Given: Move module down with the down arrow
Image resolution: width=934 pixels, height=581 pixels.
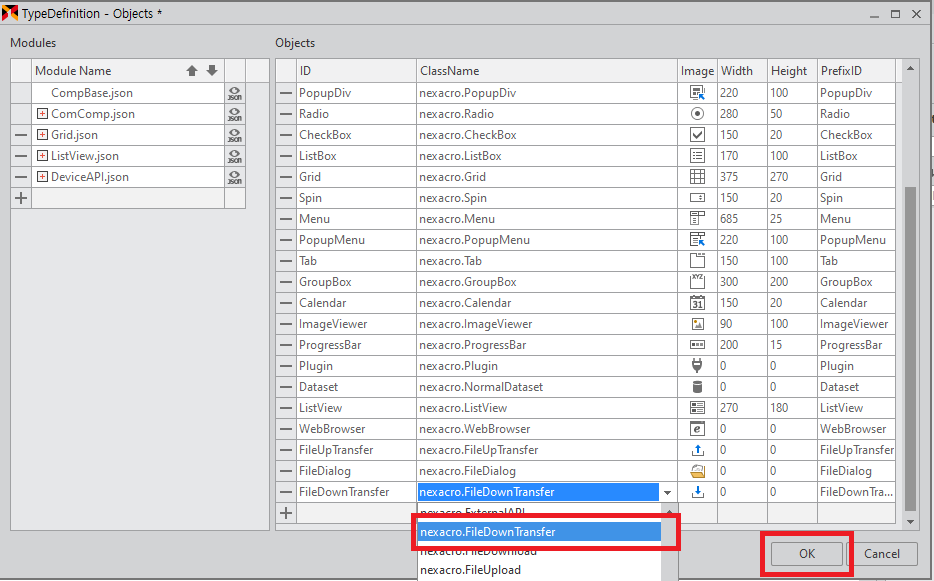Looking at the screenshot, I should (x=211, y=71).
